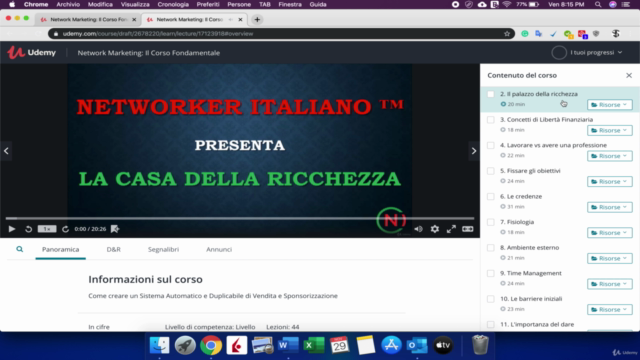640x360 pixels.
Task: Open Outlook from the Dock
Action: (417, 345)
